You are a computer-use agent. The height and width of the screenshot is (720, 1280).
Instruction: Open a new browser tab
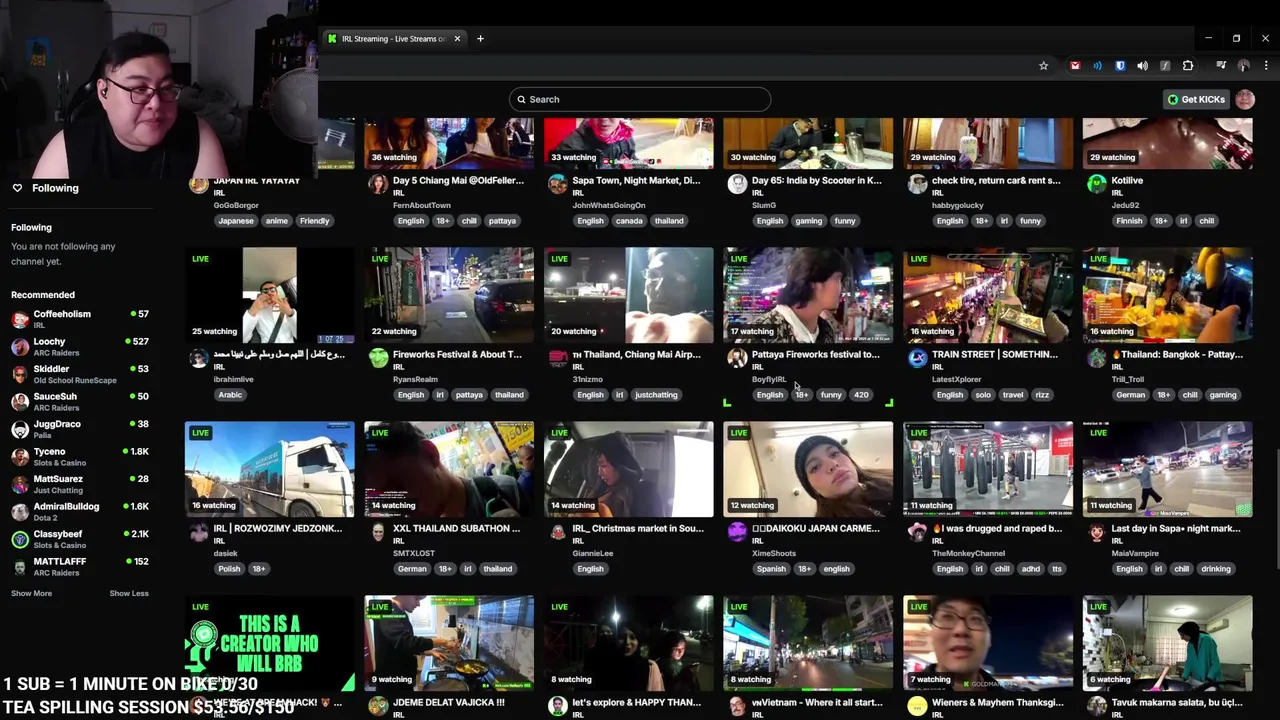click(x=480, y=39)
